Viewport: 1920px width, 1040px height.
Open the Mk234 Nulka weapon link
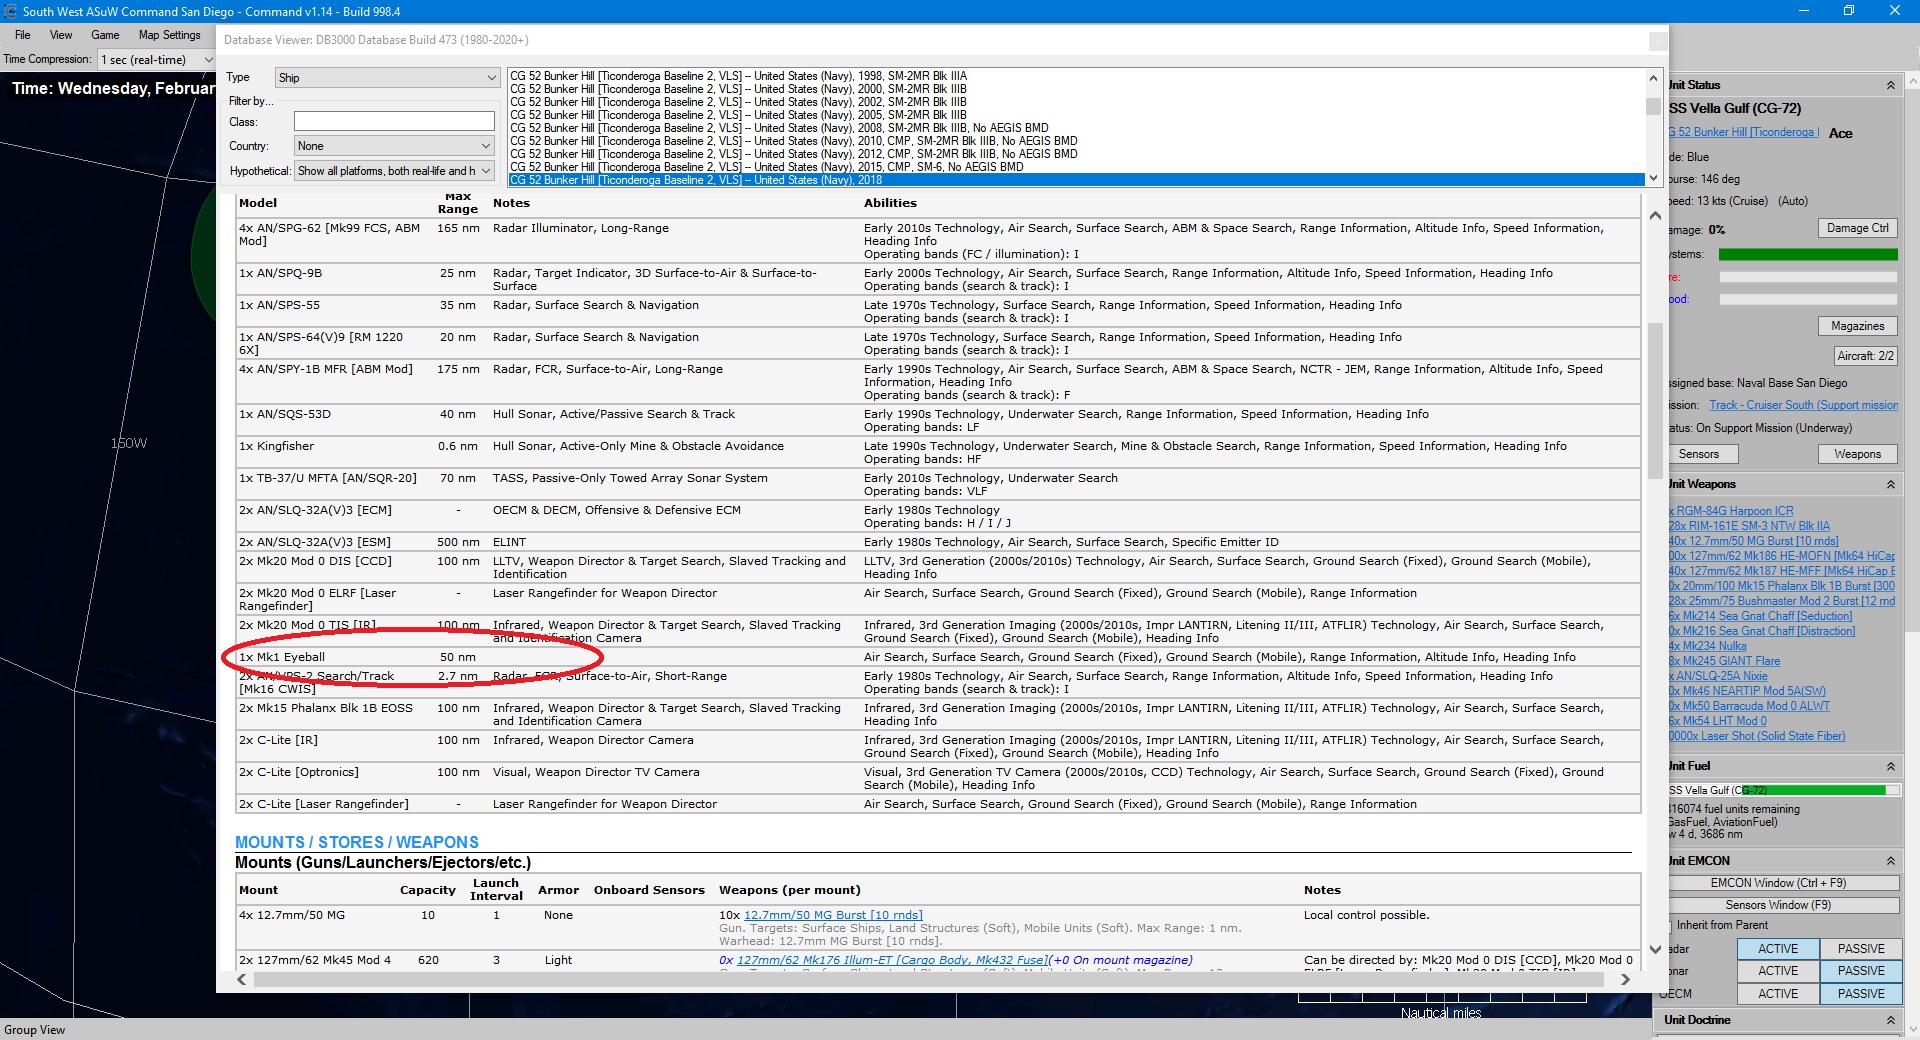pyautogui.click(x=1707, y=646)
